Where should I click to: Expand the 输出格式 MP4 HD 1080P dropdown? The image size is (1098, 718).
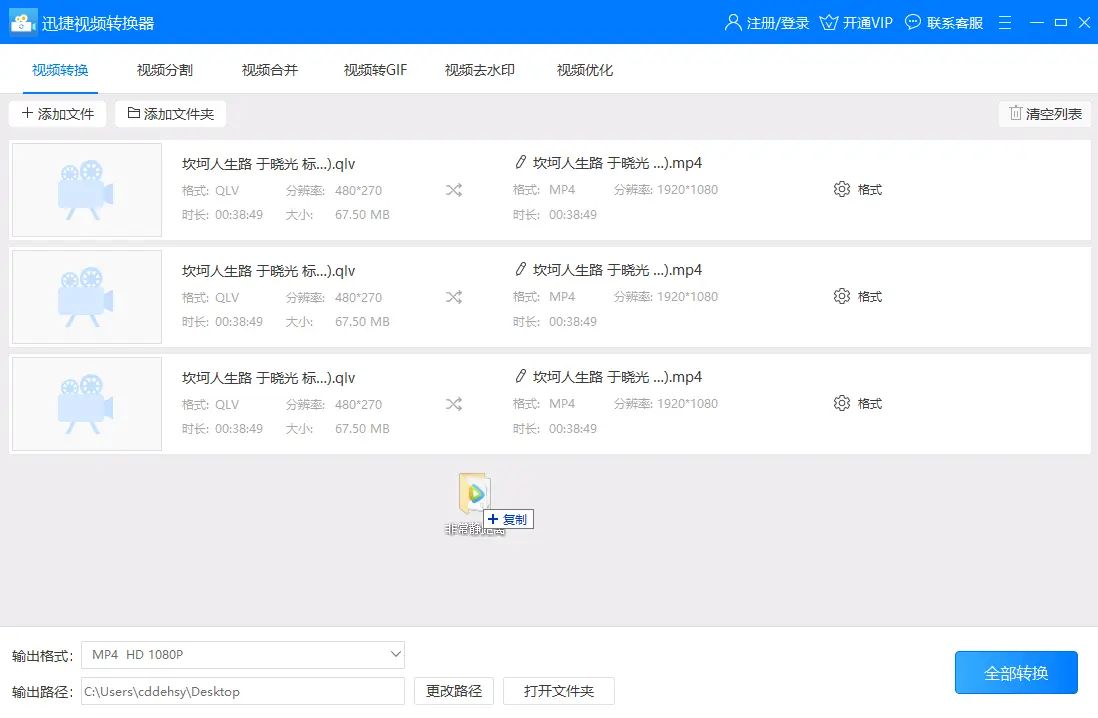click(243, 655)
